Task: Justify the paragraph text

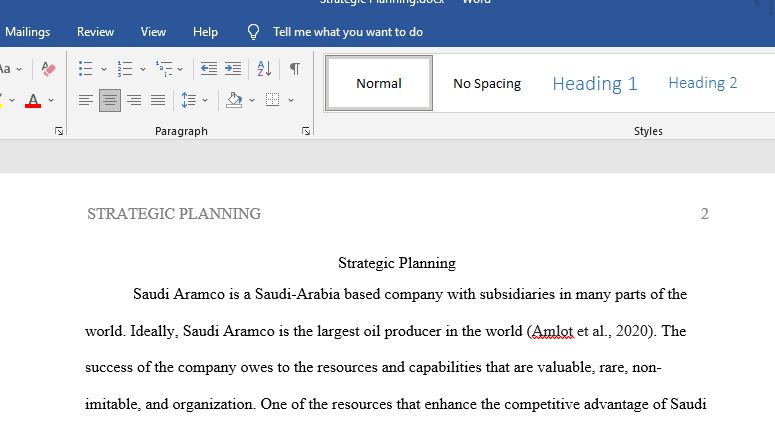Action: pyautogui.click(x=158, y=100)
